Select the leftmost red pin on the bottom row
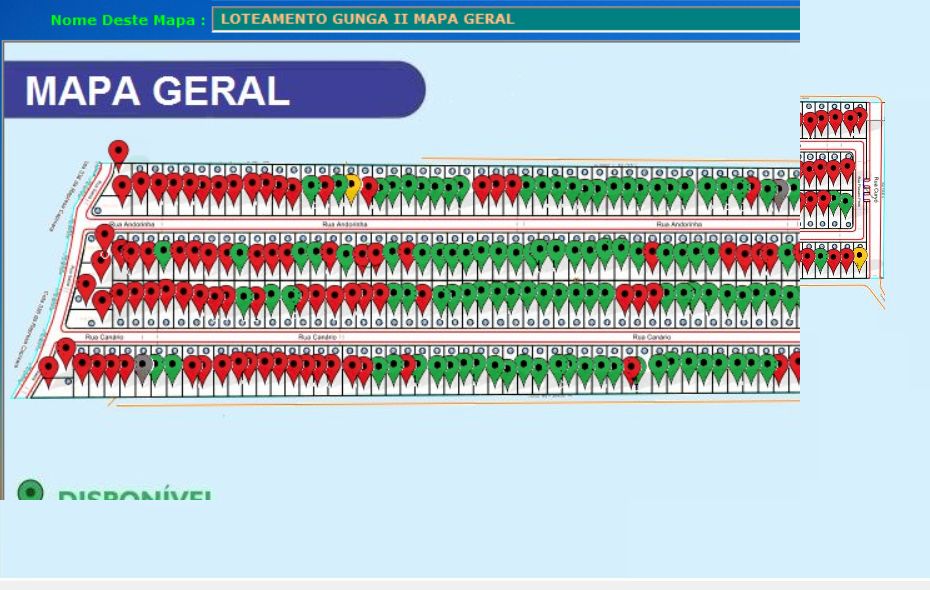Screen dimensions: 930x590 coord(48,369)
